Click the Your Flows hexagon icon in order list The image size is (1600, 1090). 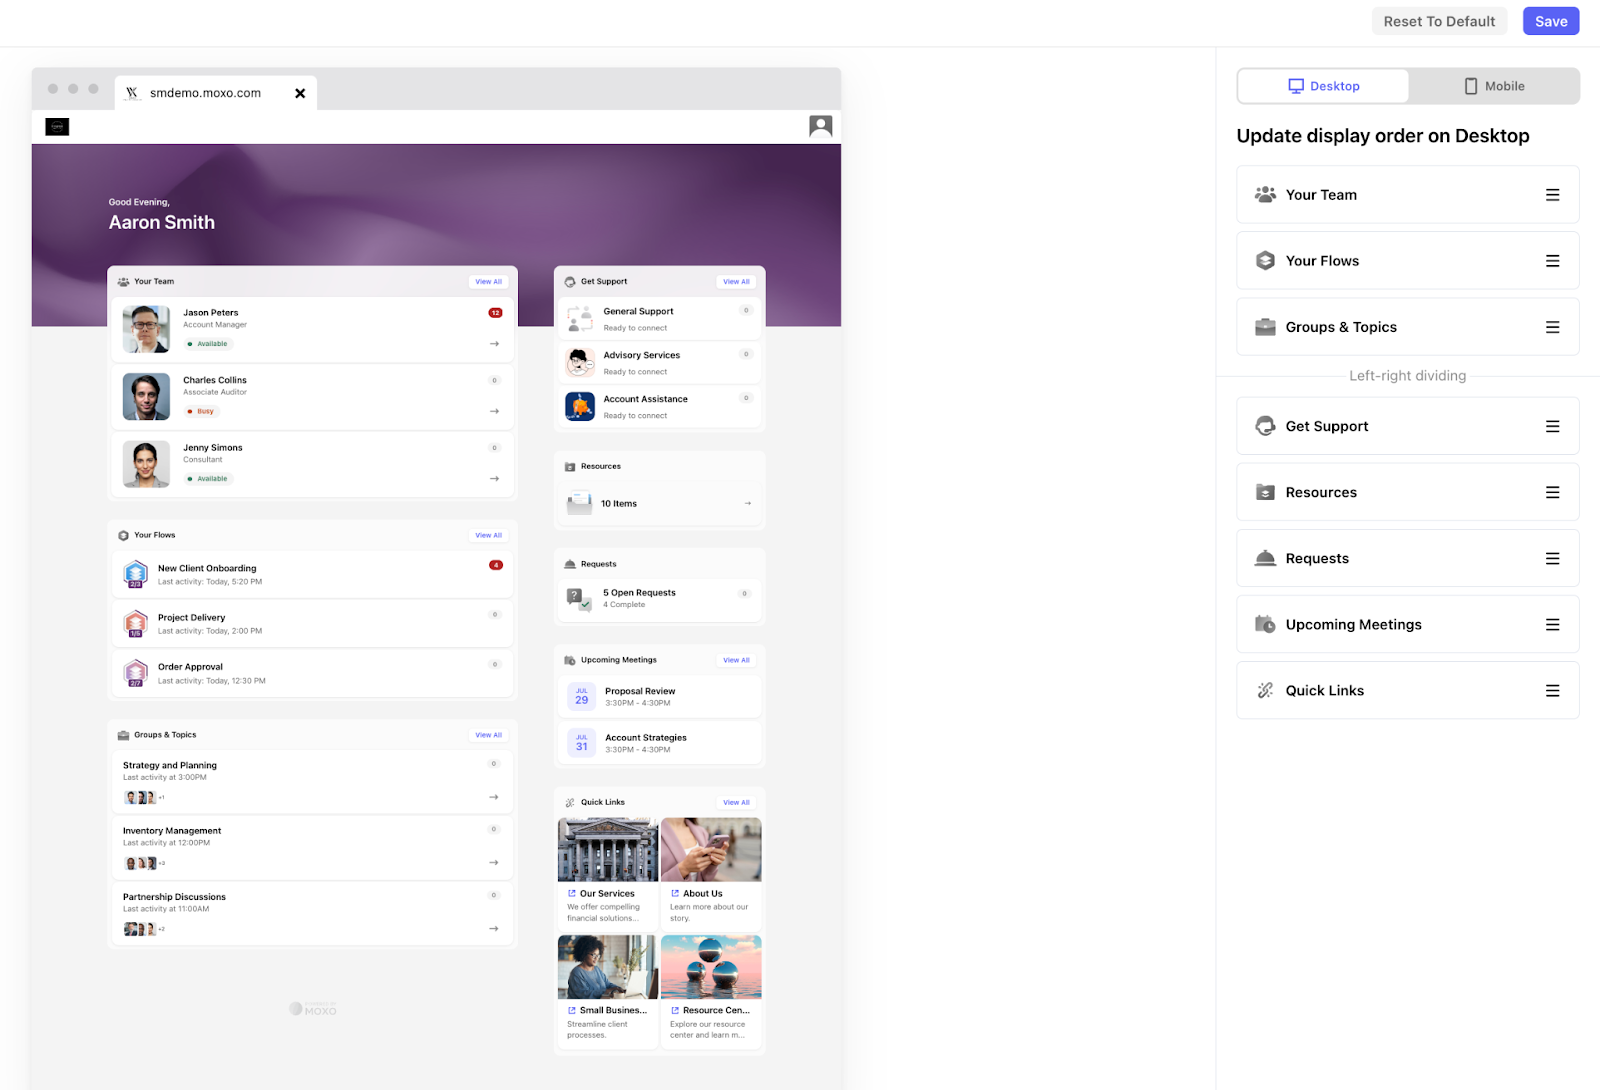pyautogui.click(x=1265, y=260)
